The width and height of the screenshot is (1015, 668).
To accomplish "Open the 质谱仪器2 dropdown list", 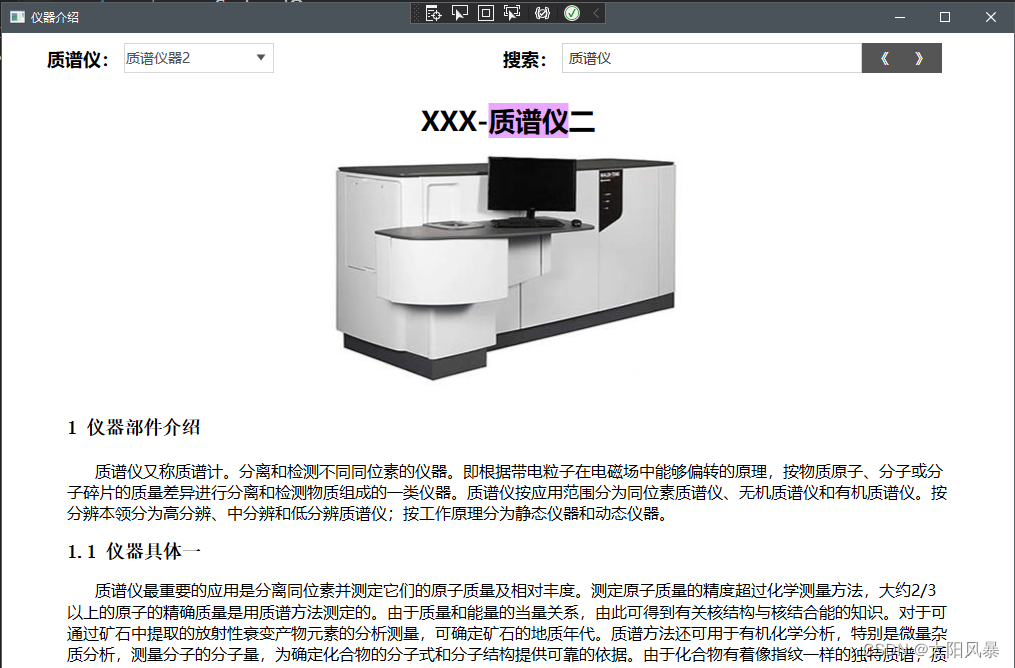I will (x=199, y=58).
